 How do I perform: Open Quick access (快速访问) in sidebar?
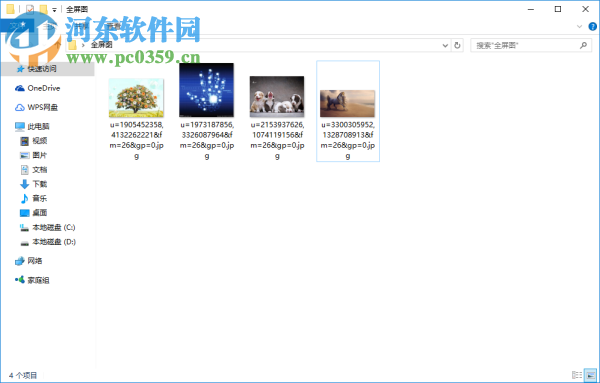47,69
